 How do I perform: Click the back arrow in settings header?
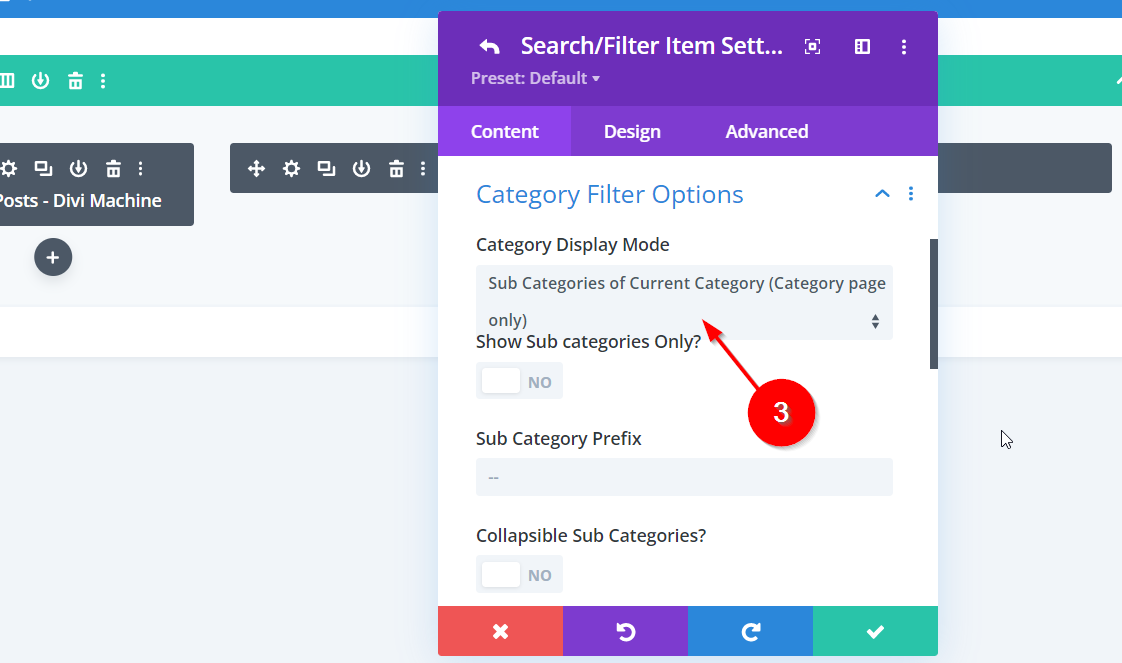pyautogui.click(x=489, y=46)
